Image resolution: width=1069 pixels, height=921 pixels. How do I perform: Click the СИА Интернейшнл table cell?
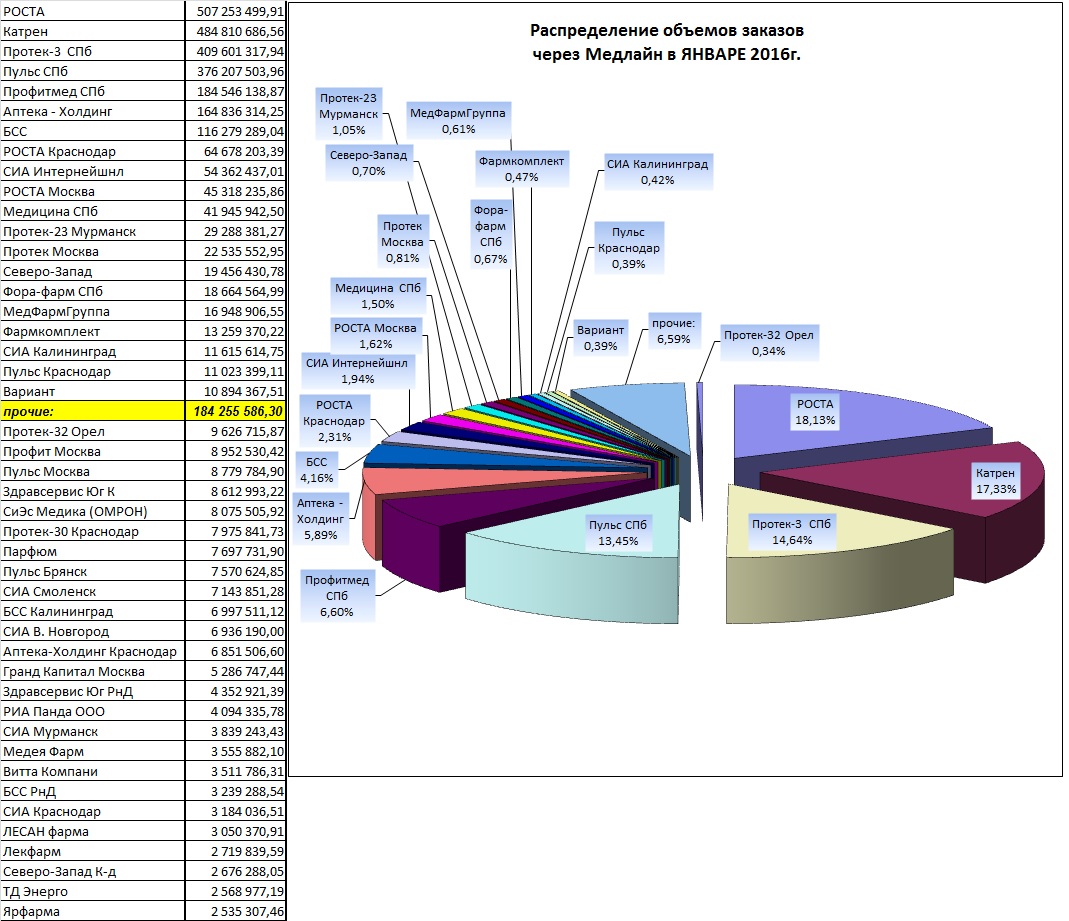click(x=92, y=172)
